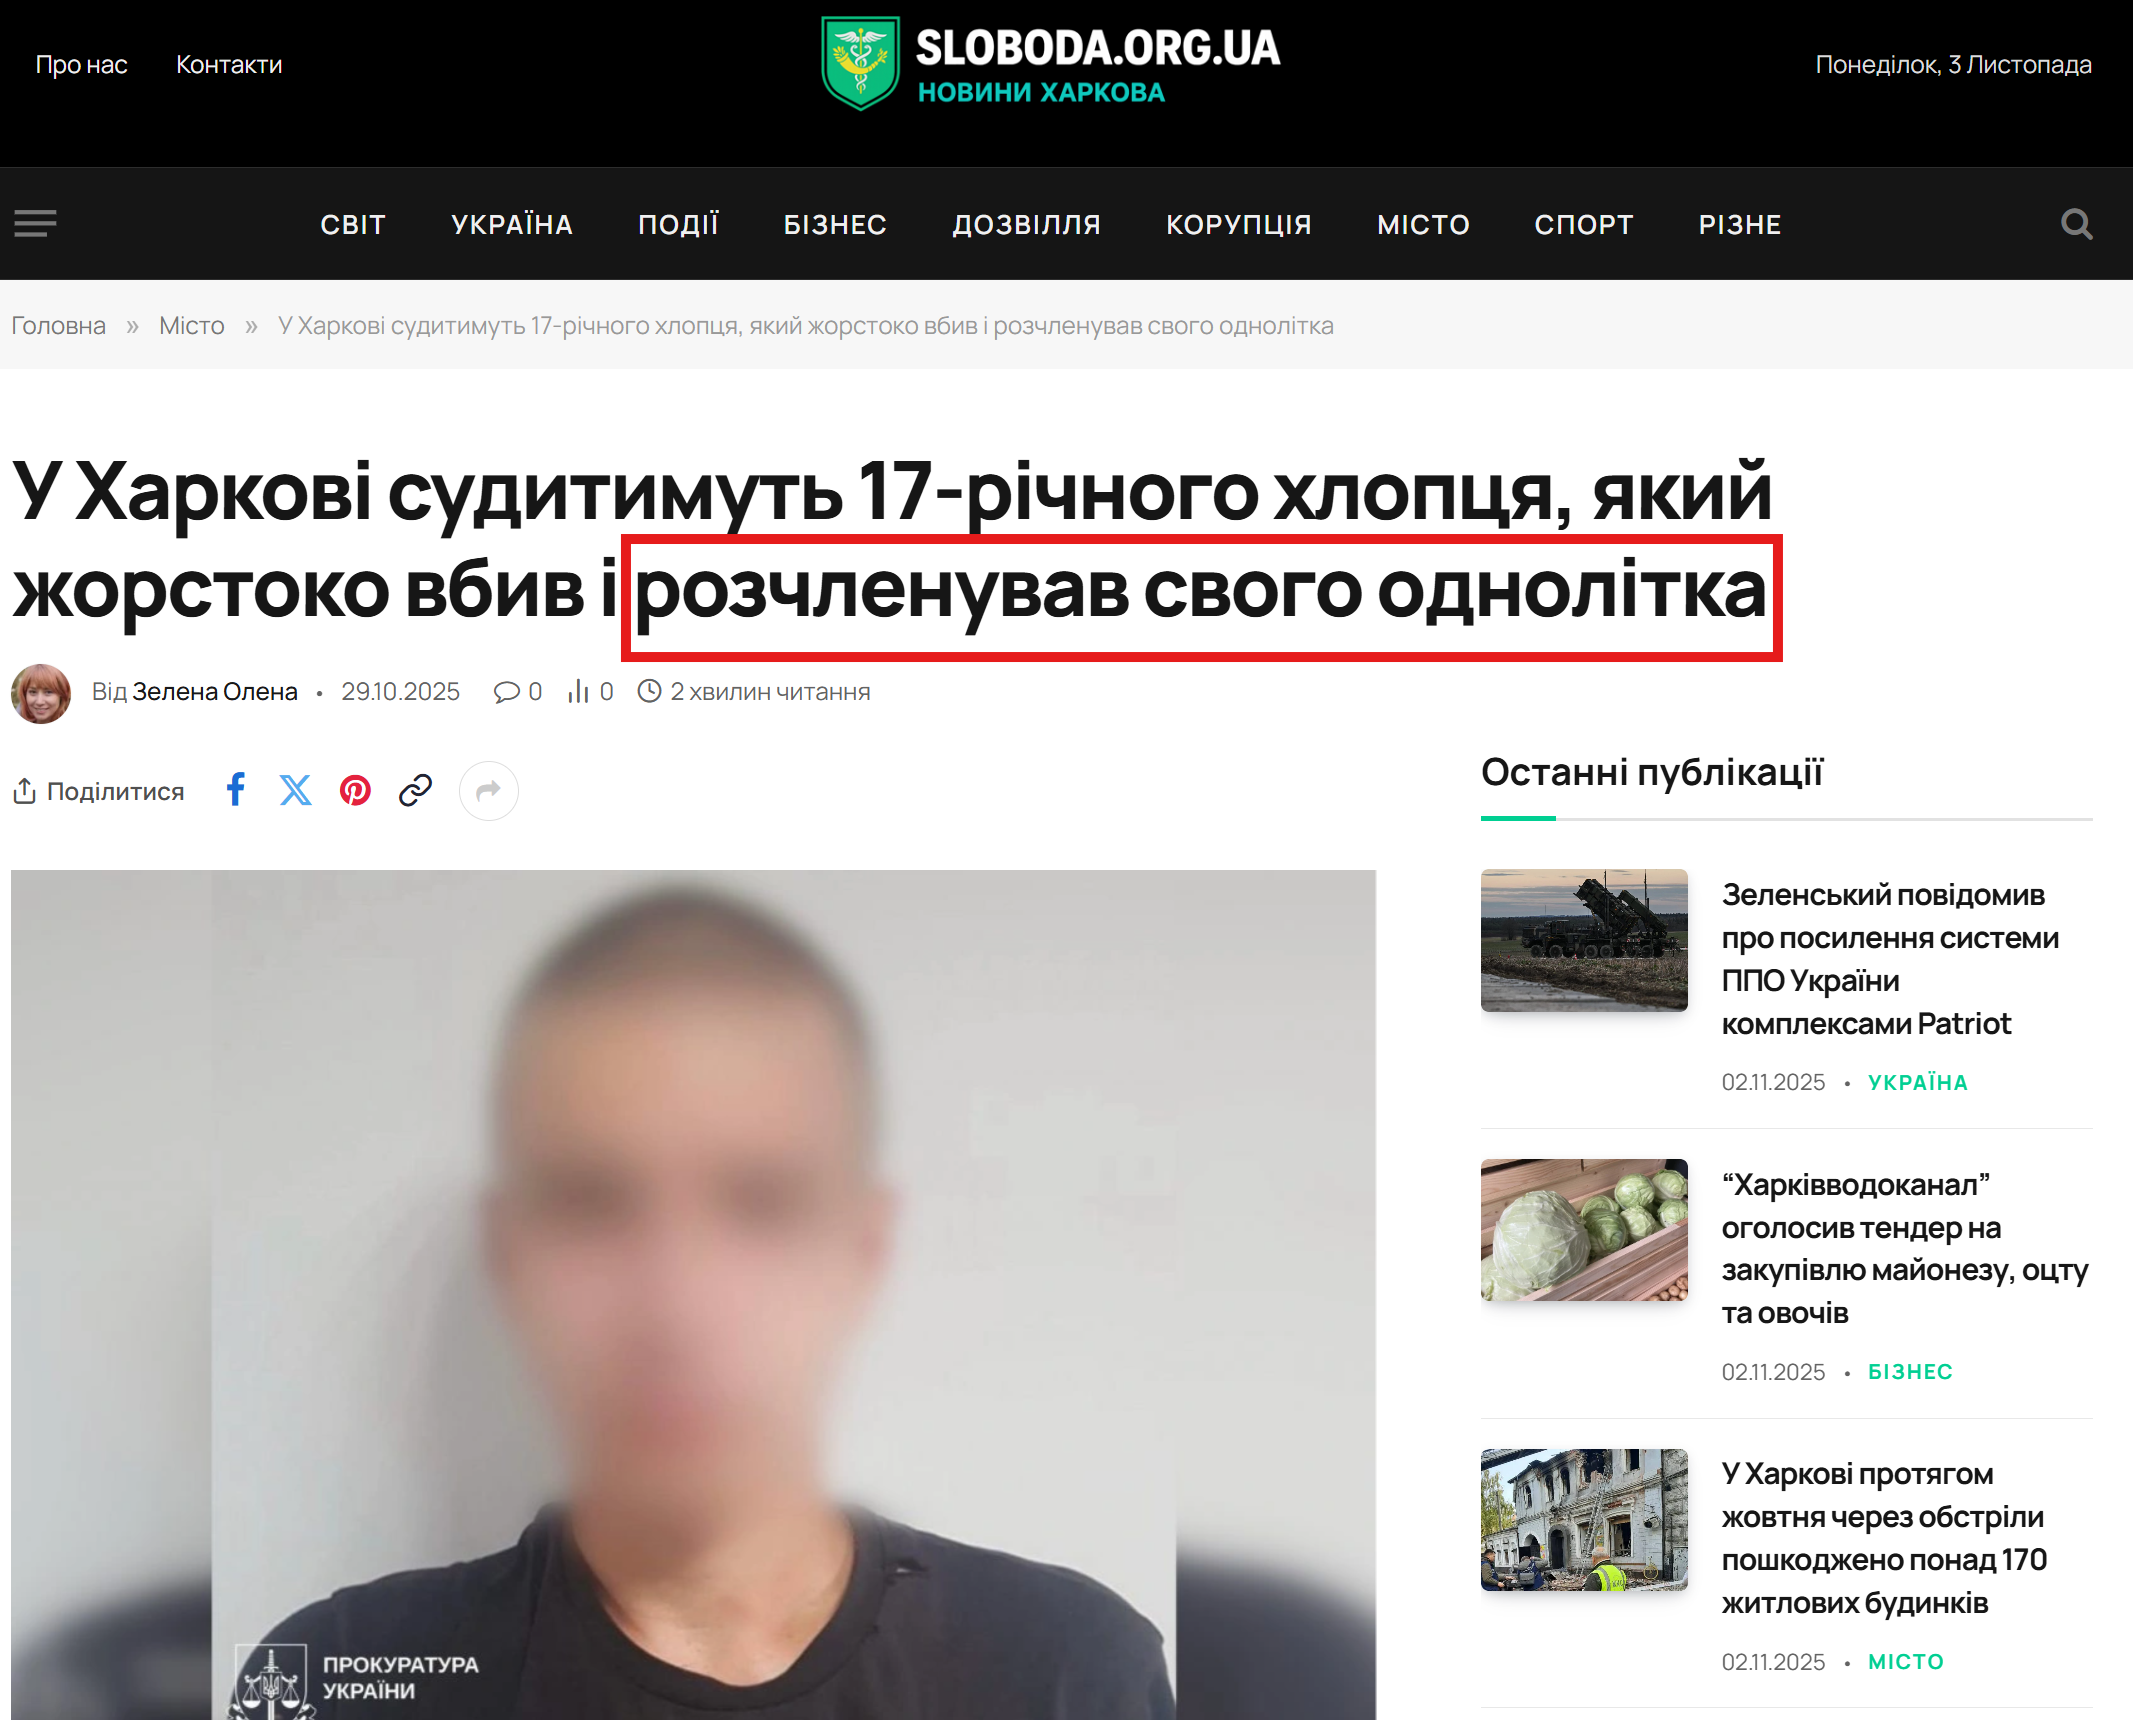Click the Sloboda.org.ua shield logo
Viewport: 2133px width, 1720px height.
tap(860, 63)
